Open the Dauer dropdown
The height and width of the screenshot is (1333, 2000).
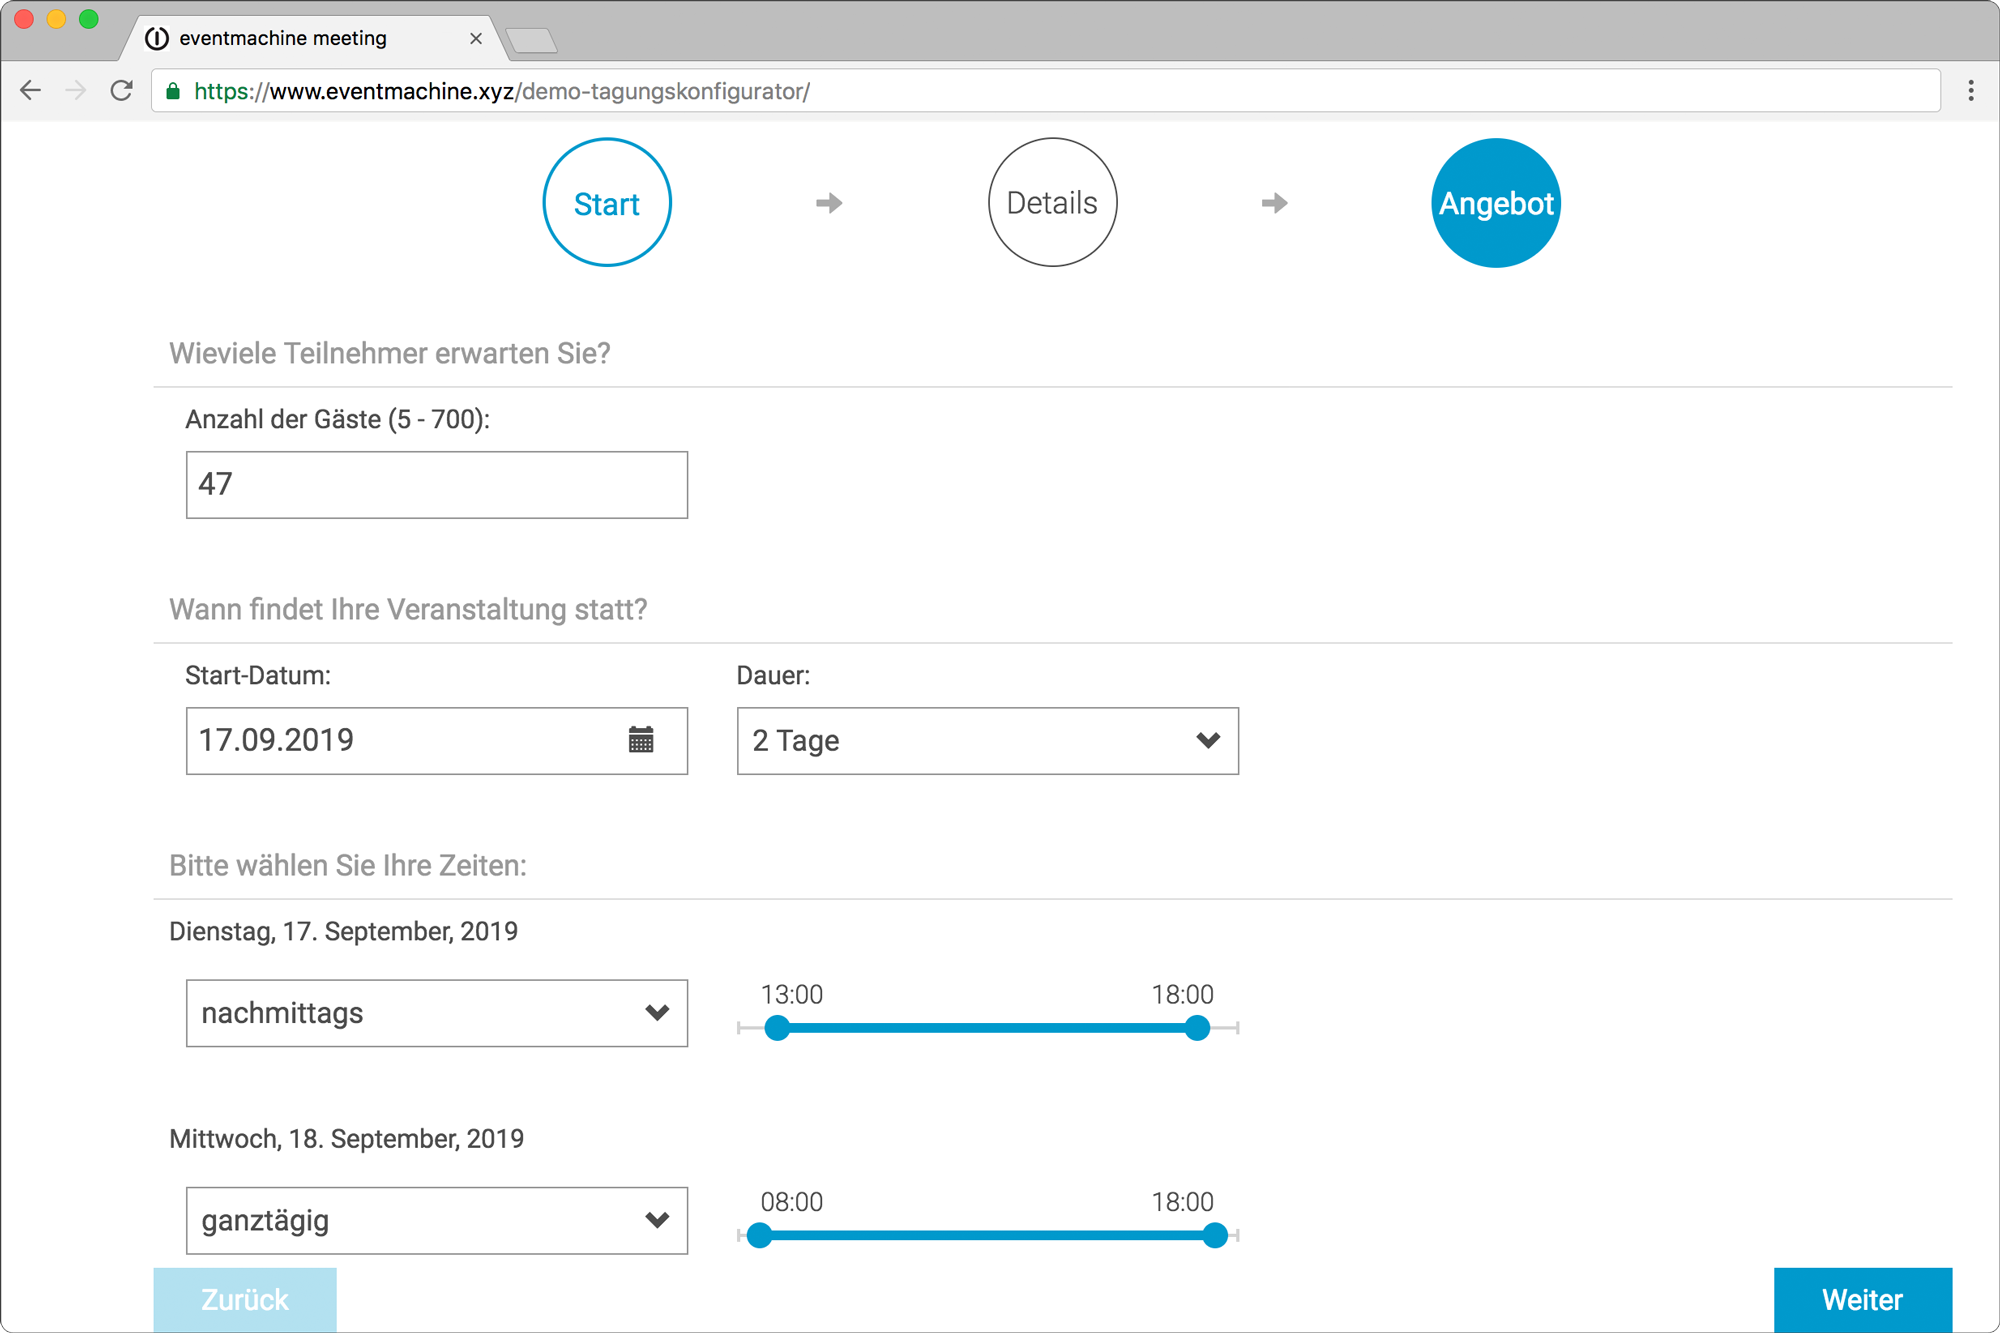click(987, 741)
